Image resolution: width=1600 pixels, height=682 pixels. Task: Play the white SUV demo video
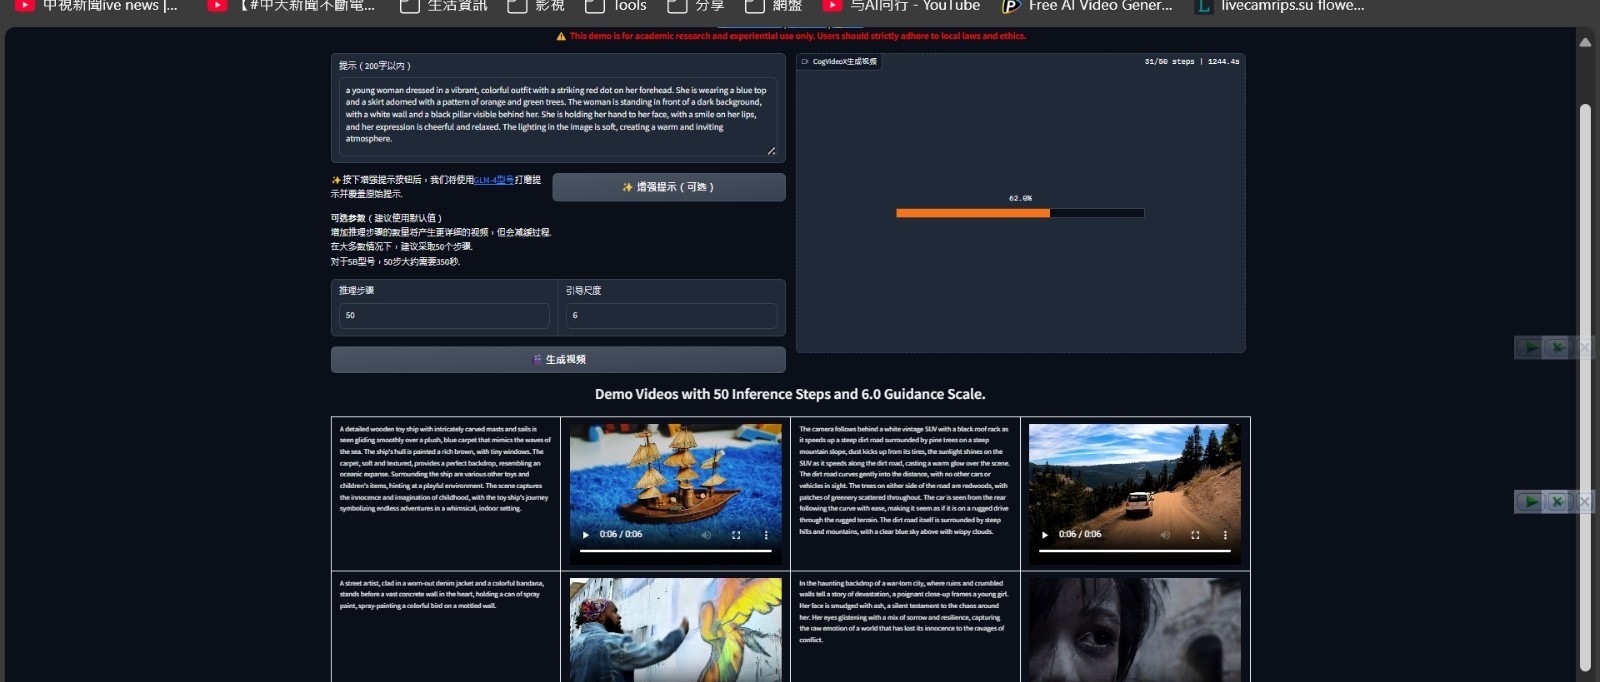pyautogui.click(x=1045, y=535)
